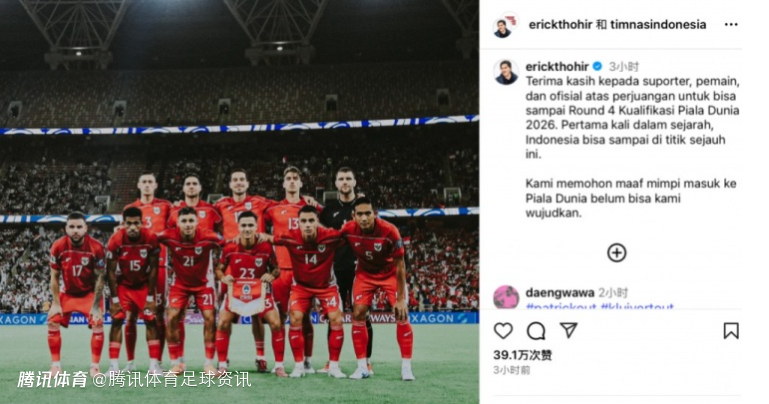The width and height of the screenshot is (769, 404).
Task: Click the #patrickout hashtag
Action: point(561,306)
